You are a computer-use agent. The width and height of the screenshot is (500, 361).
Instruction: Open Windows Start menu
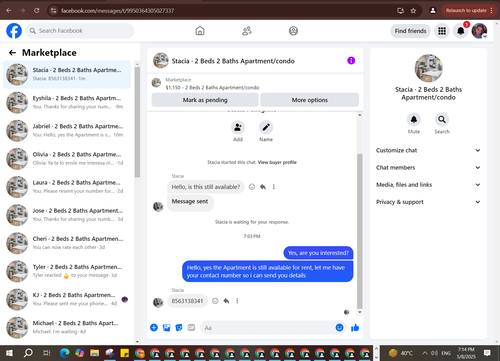[9, 353]
